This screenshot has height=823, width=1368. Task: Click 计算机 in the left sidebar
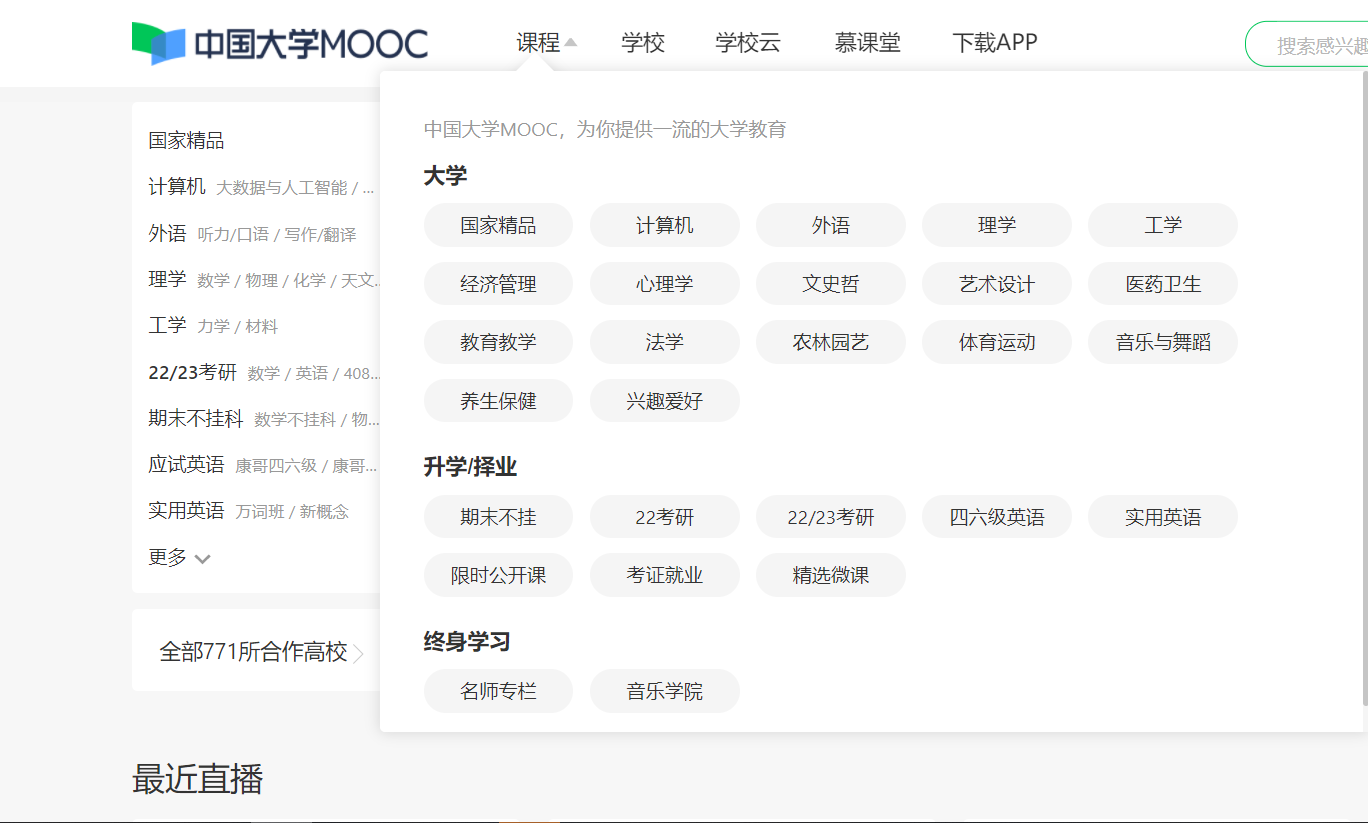coord(177,187)
